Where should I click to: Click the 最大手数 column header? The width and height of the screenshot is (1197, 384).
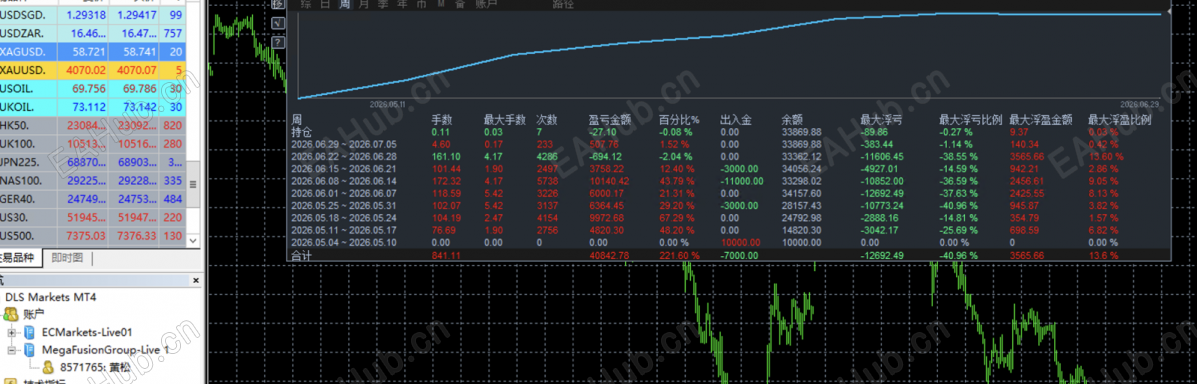(x=505, y=120)
